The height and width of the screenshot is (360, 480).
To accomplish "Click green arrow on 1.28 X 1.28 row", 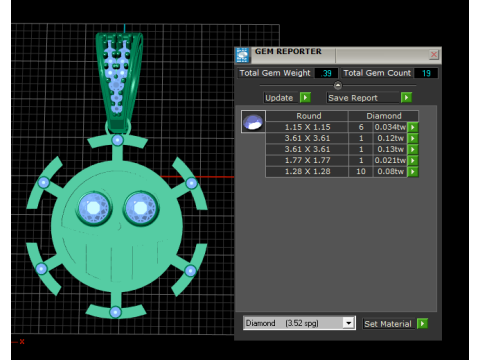I will pyautogui.click(x=413, y=171).
